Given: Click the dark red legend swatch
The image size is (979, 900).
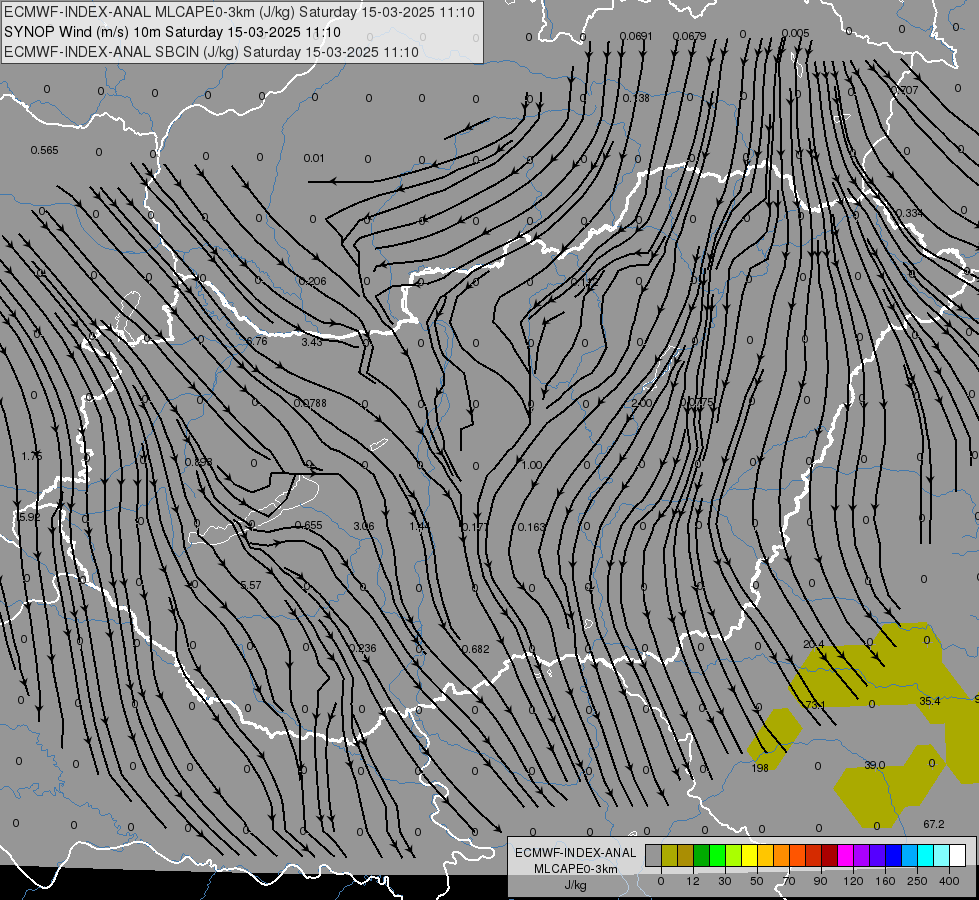Looking at the screenshot, I should 829,856.
